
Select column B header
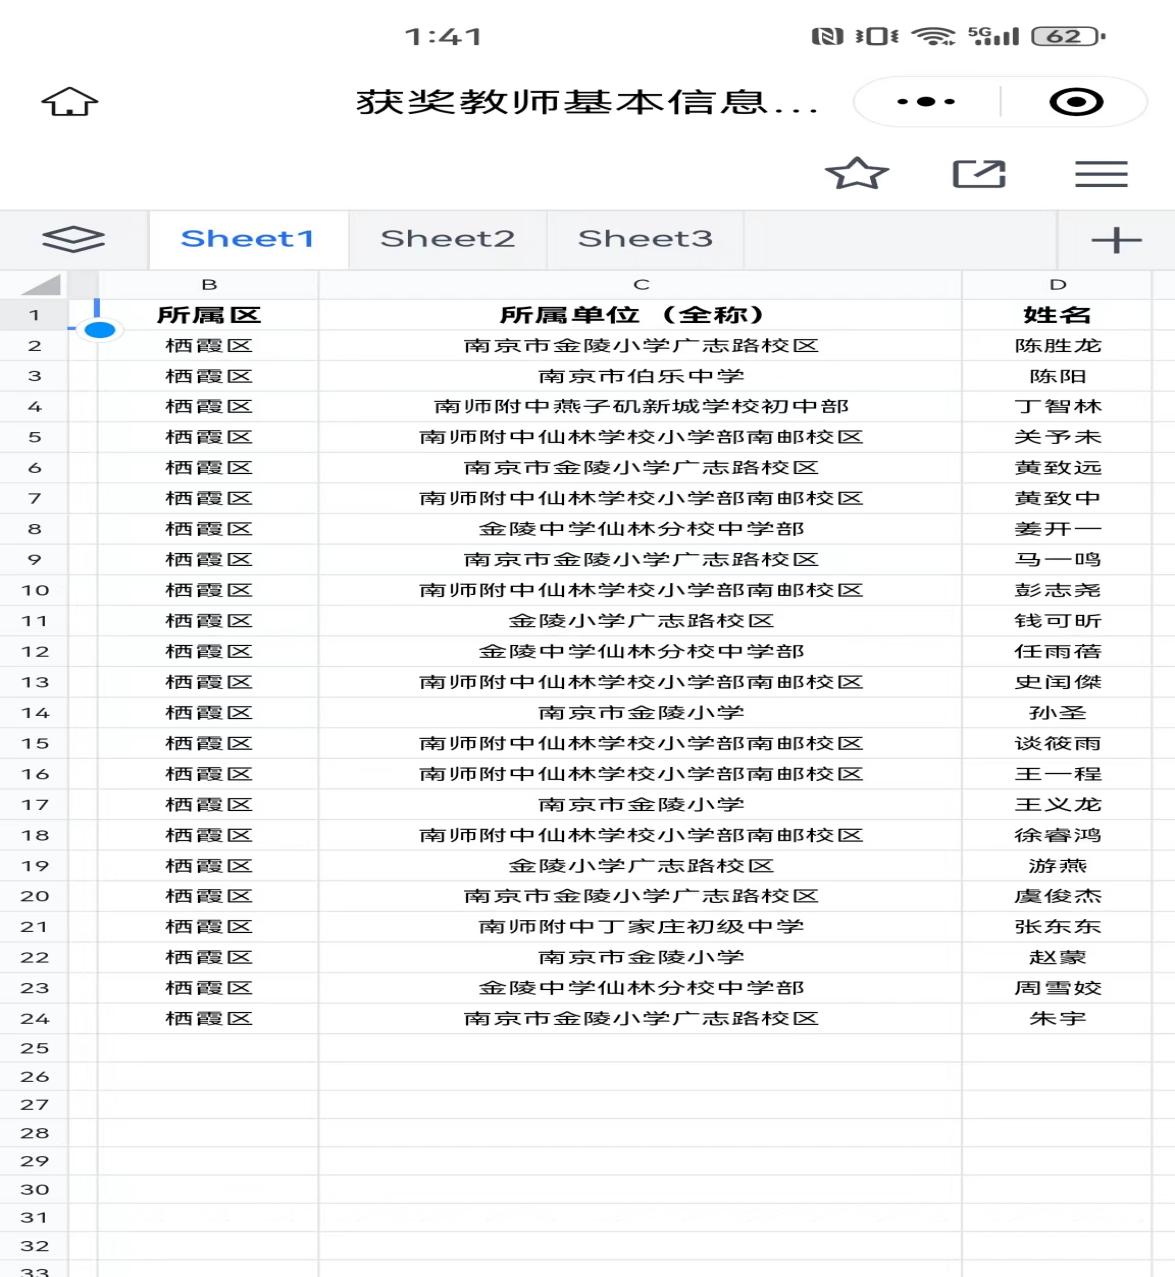click(208, 285)
